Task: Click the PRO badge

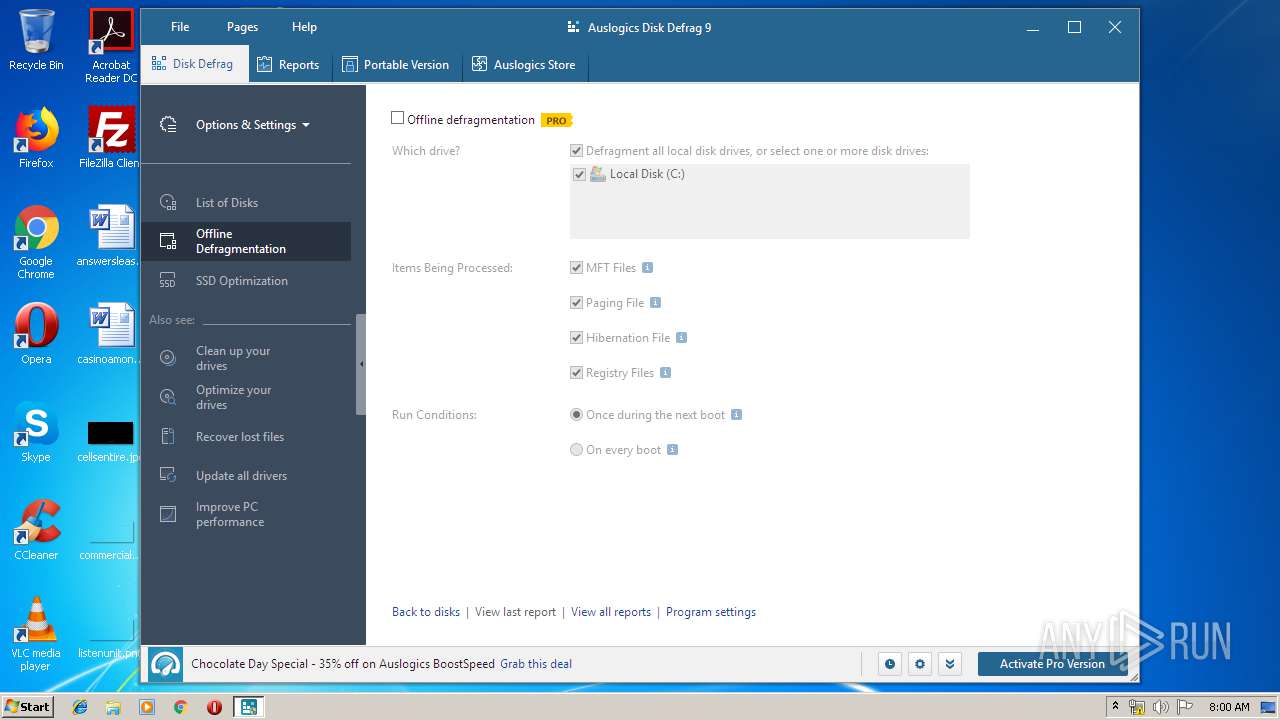Action: tap(556, 120)
